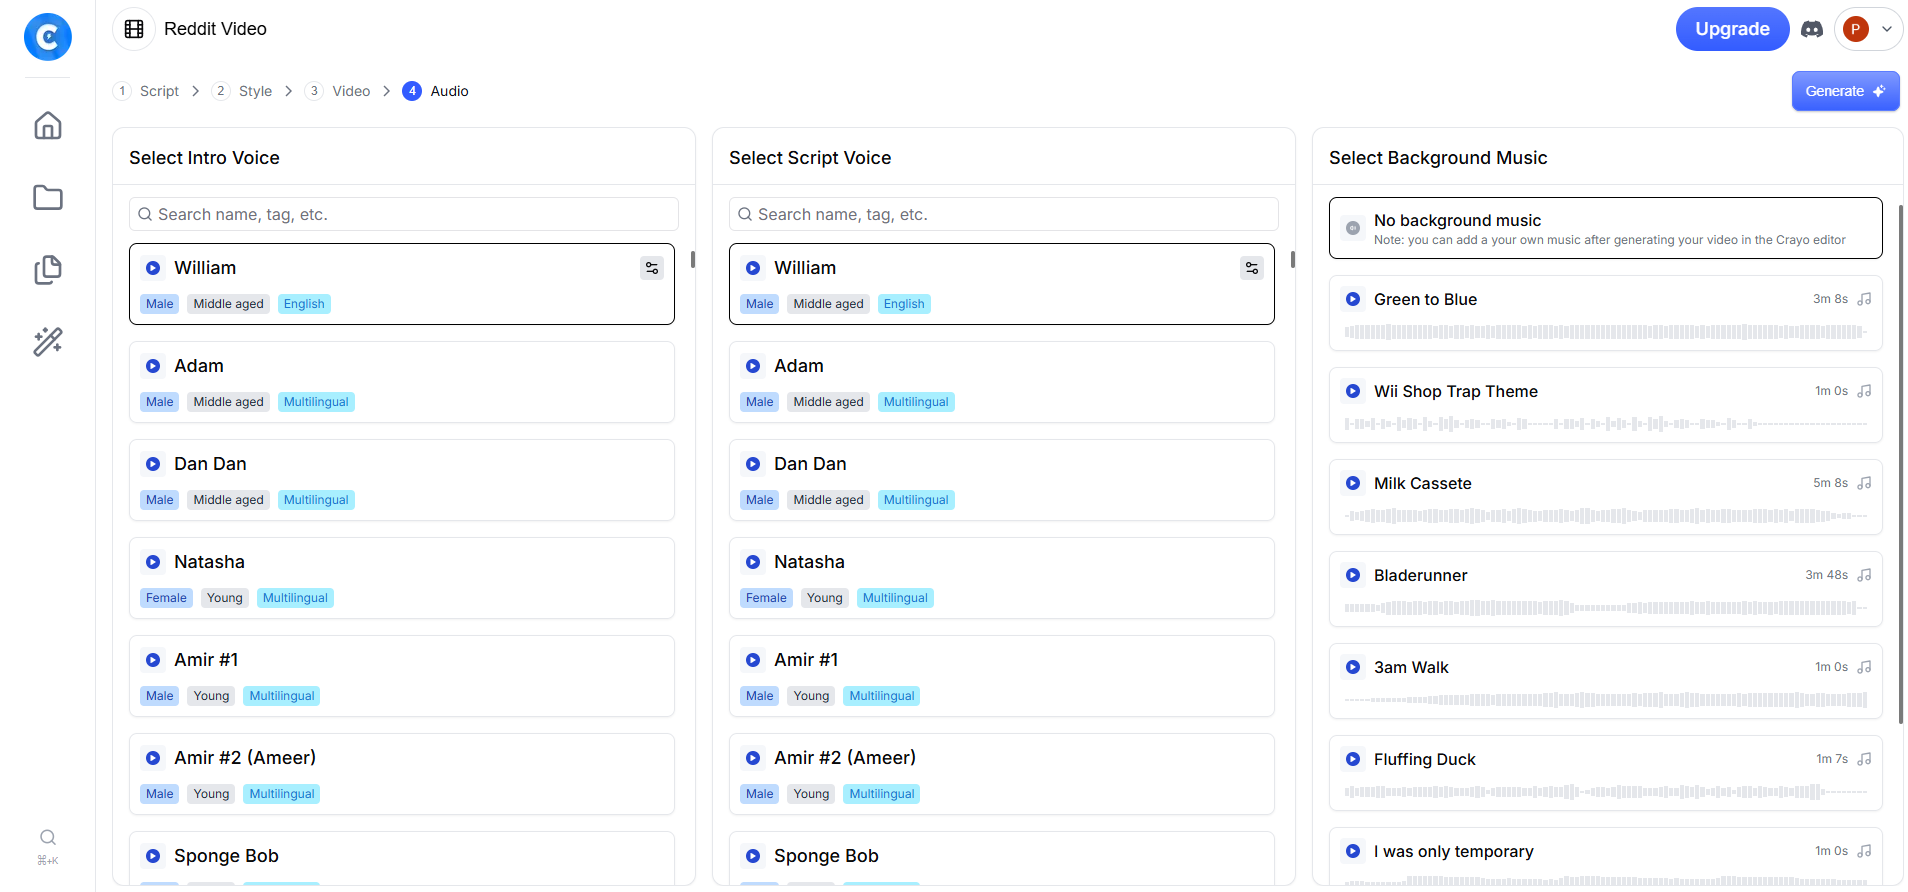Play Natasha intro voice preview

pyautogui.click(x=153, y=562)
